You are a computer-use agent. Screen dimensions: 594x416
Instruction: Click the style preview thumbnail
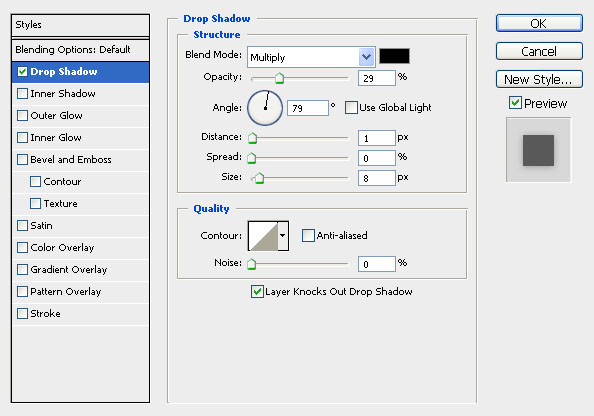(538, 150)
